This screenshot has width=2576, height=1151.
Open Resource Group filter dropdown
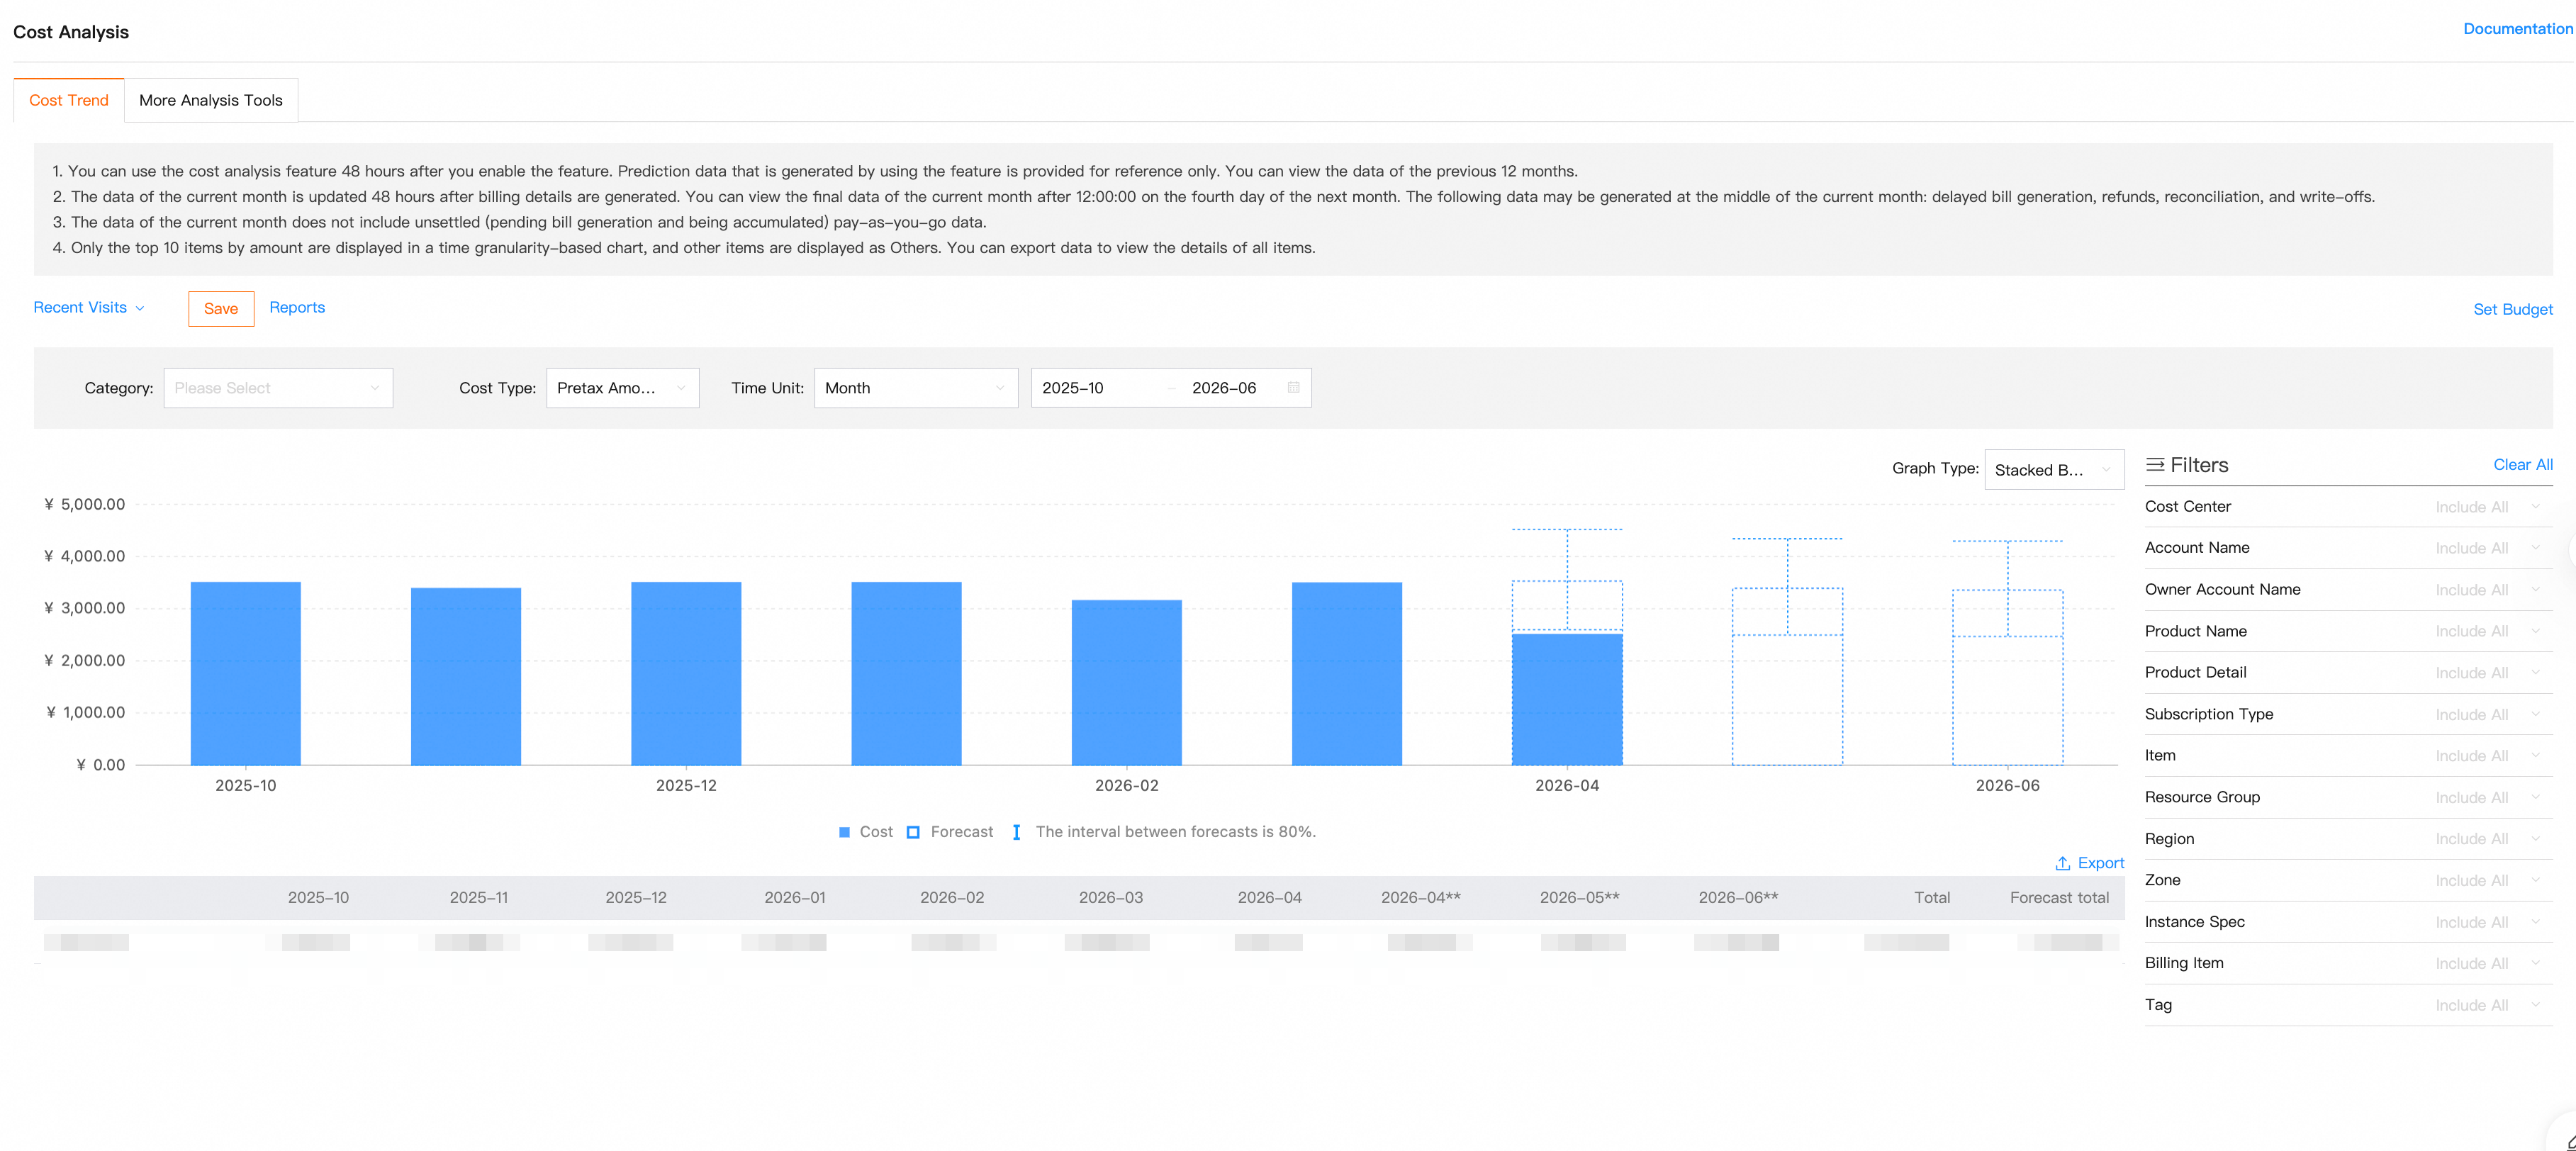[2487, 797]
